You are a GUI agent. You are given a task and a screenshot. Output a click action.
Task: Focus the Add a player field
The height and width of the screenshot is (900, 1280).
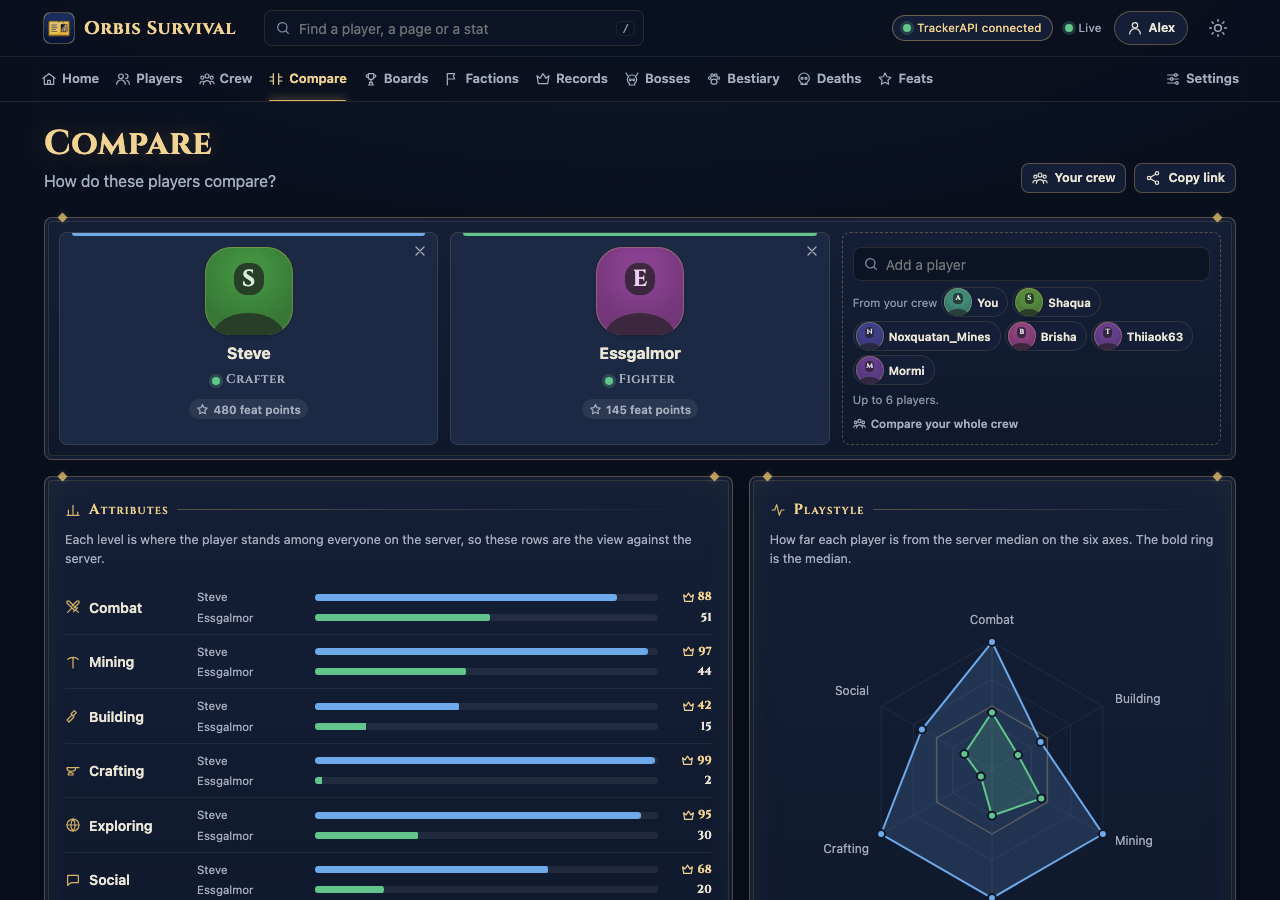tap(1031, 265)
